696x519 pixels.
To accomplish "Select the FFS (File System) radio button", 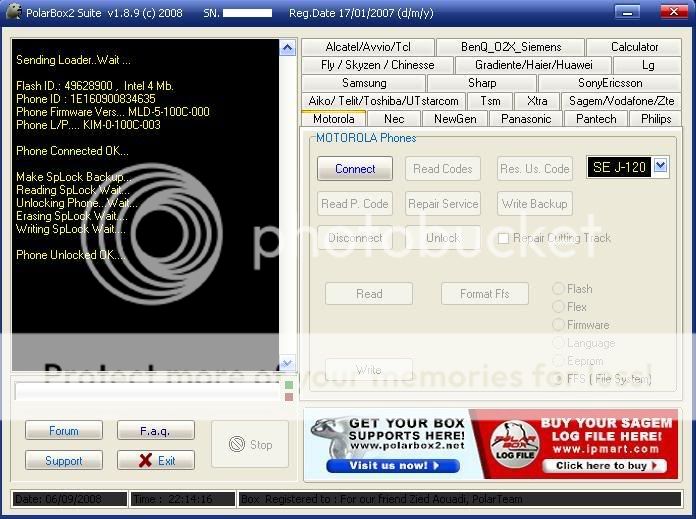I will click(558, 379).
